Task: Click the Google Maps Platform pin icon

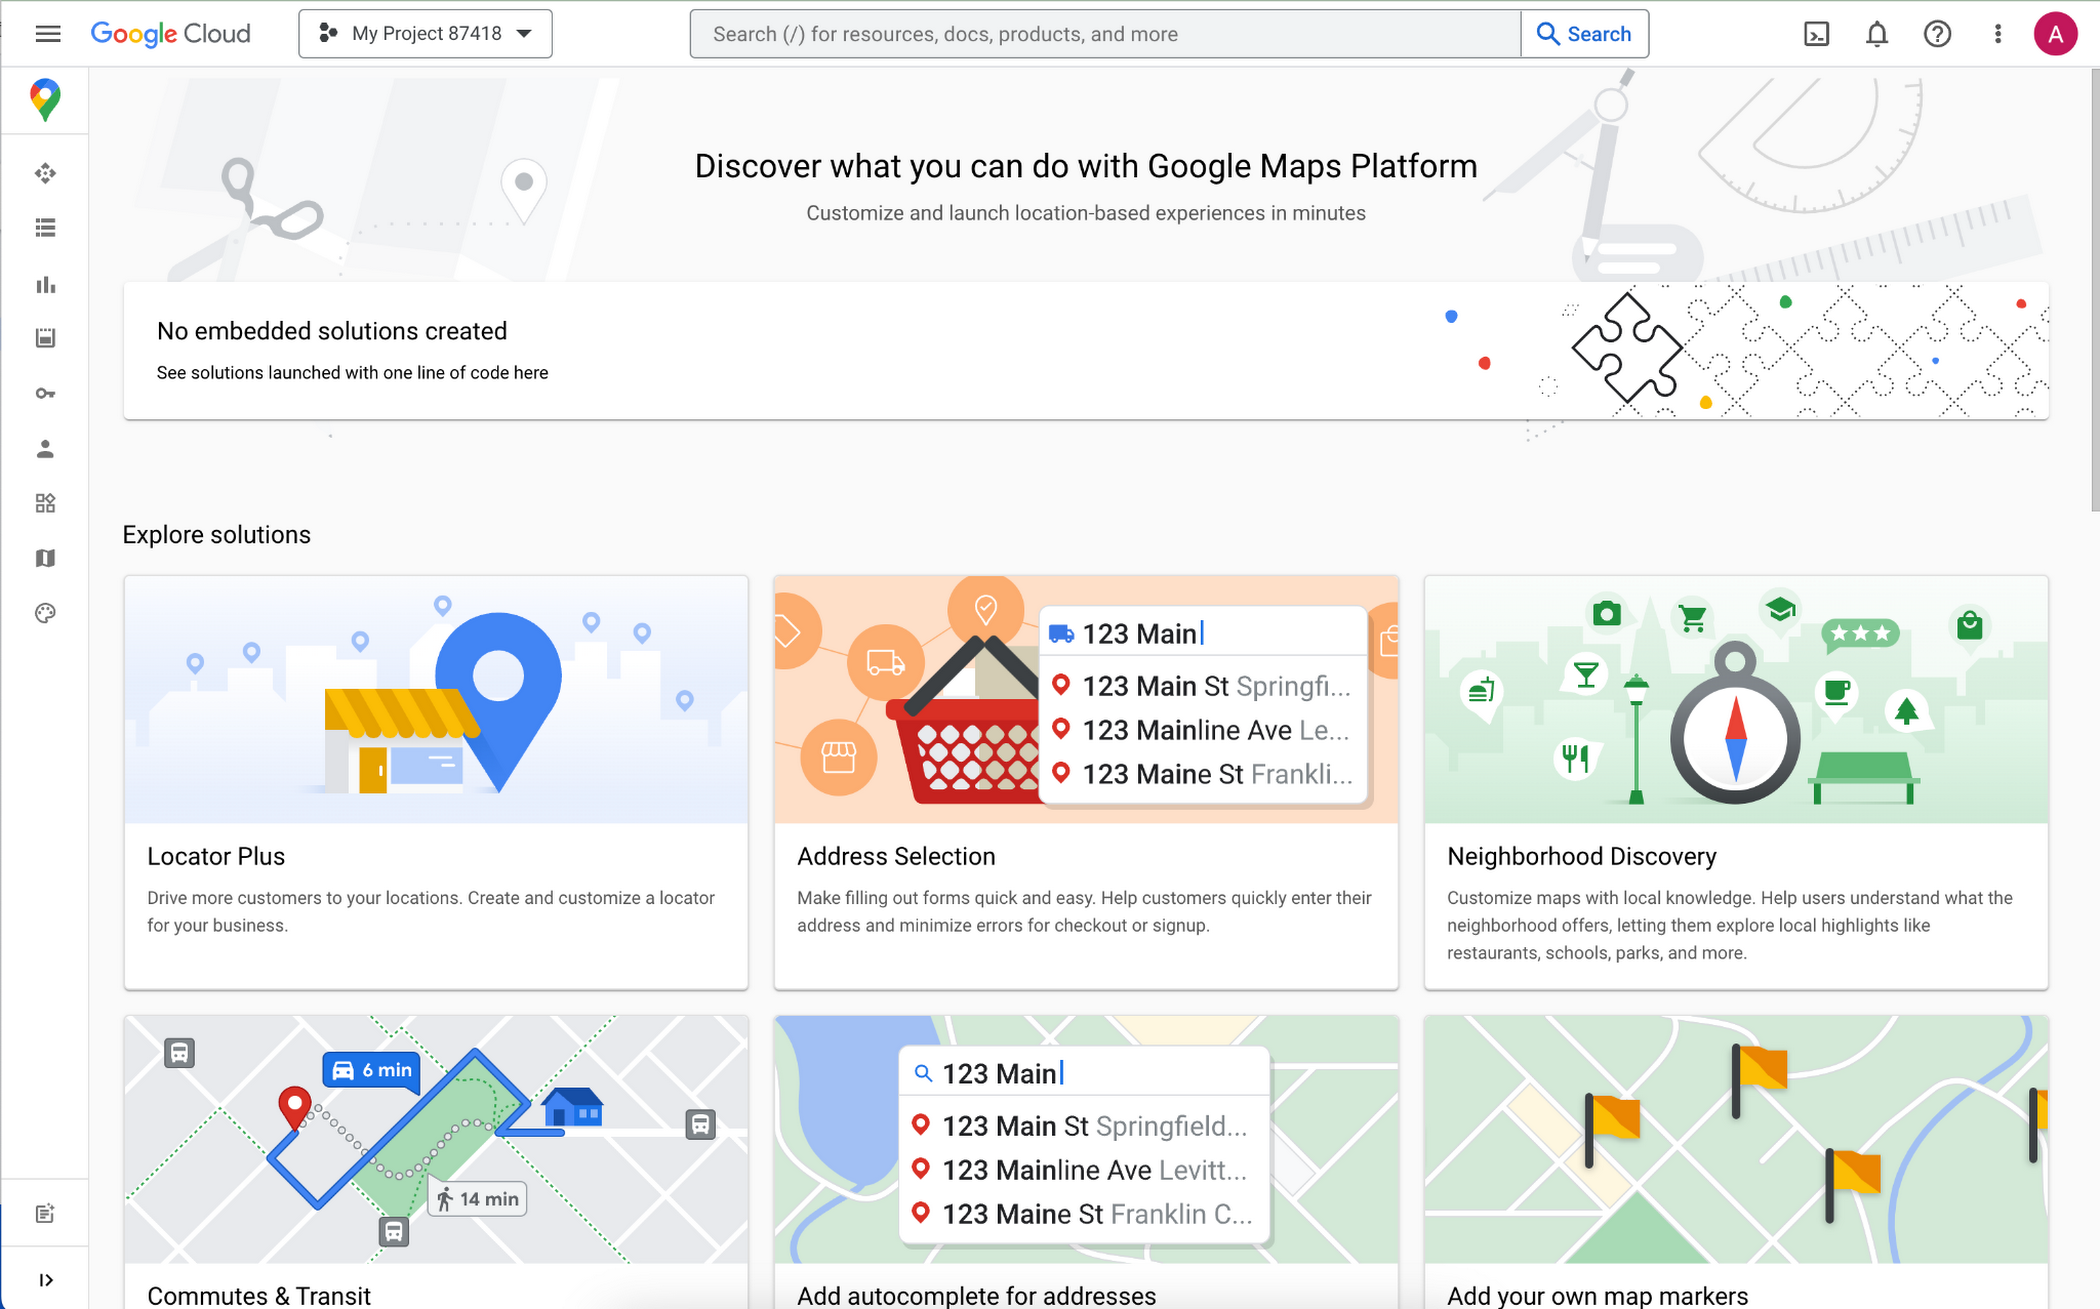Action: pos(45,100)
